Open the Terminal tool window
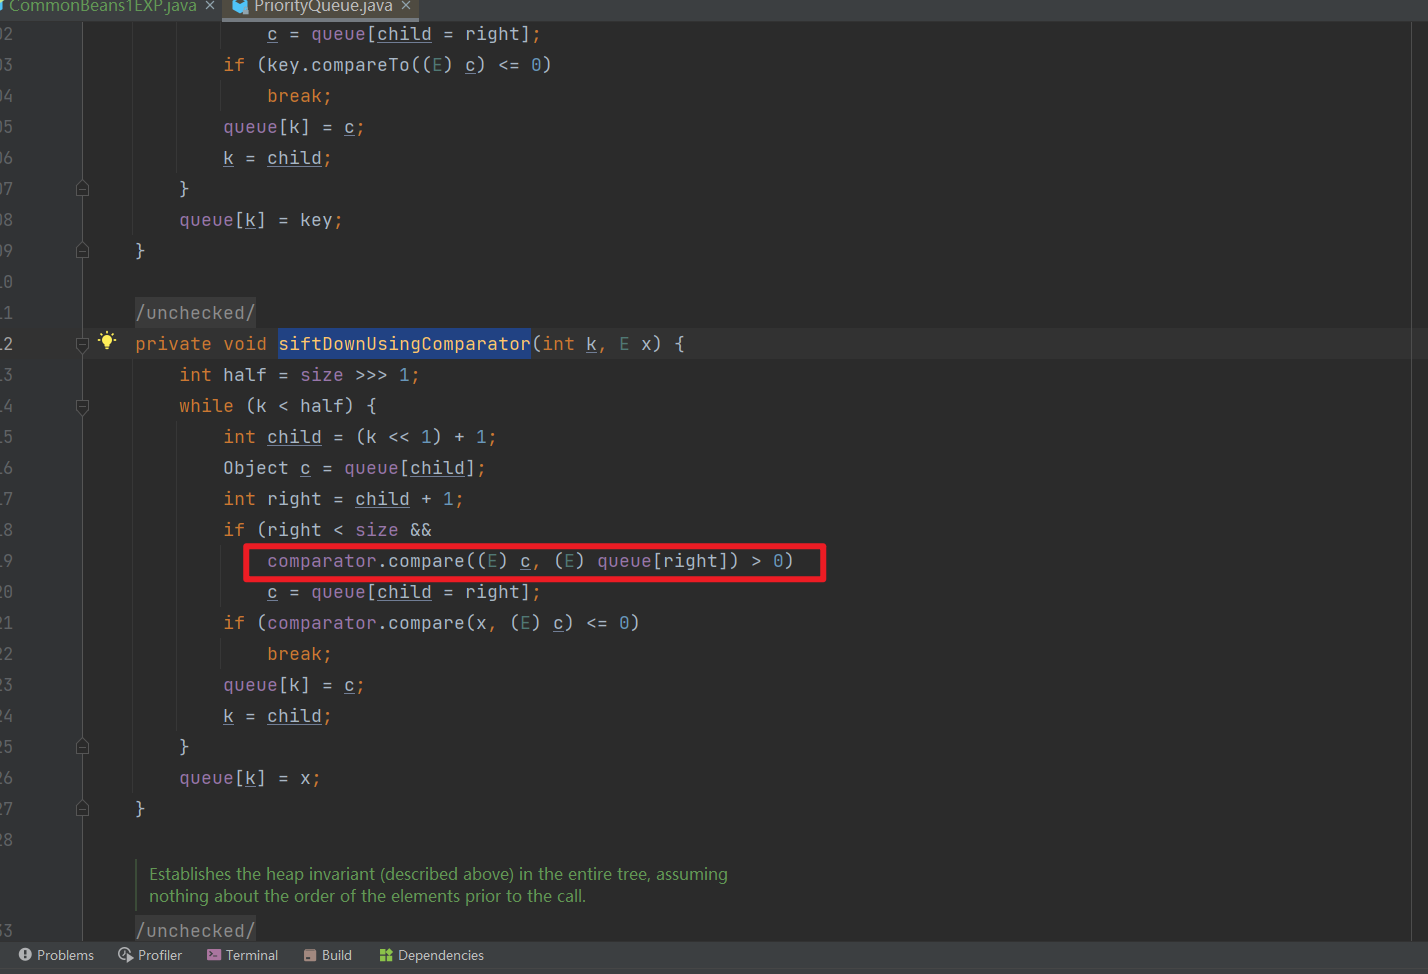 point(242,955)
